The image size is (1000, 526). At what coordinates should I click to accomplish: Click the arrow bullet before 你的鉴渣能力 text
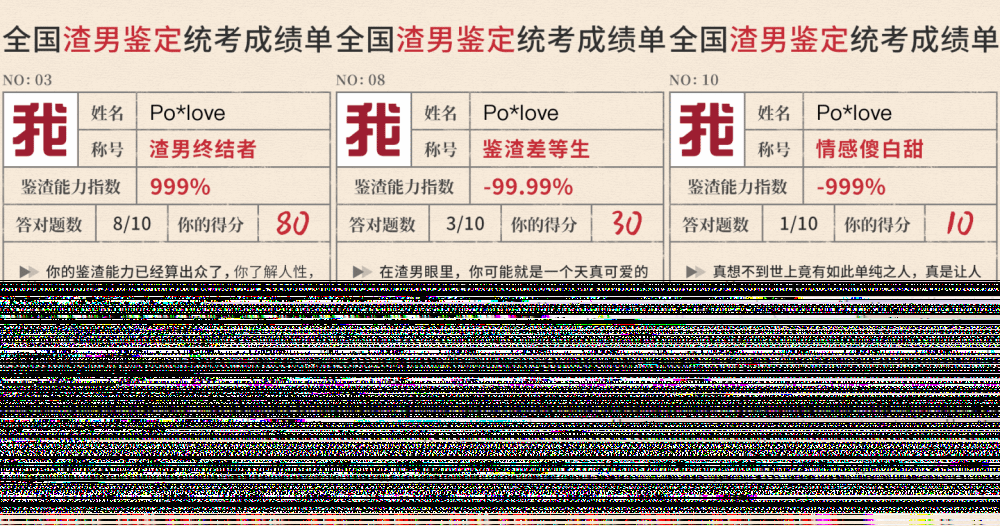click(29, 271)
